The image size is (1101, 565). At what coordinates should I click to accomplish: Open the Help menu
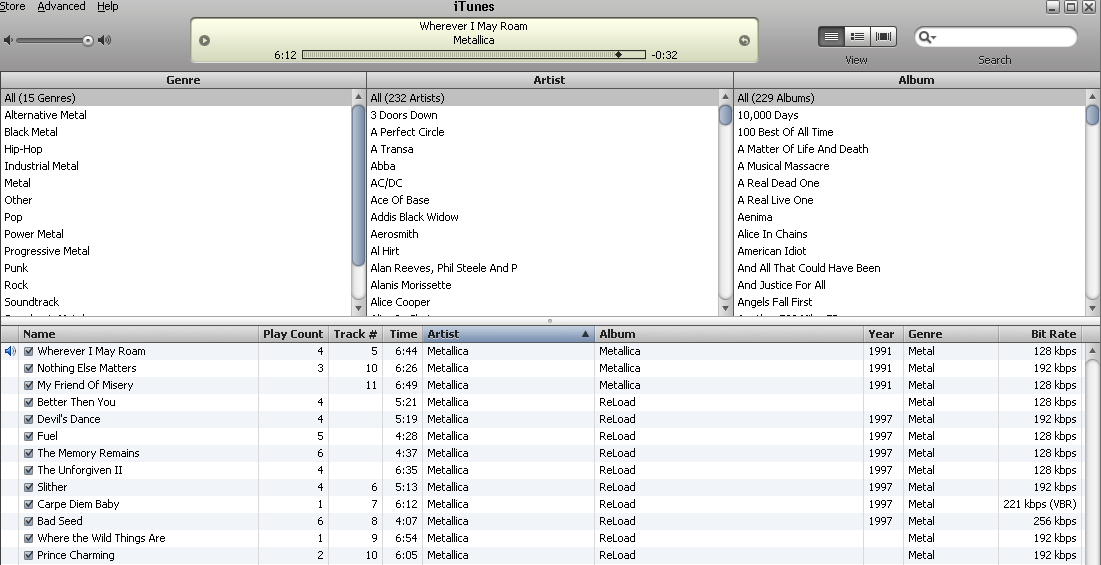[x=107, y=6]
